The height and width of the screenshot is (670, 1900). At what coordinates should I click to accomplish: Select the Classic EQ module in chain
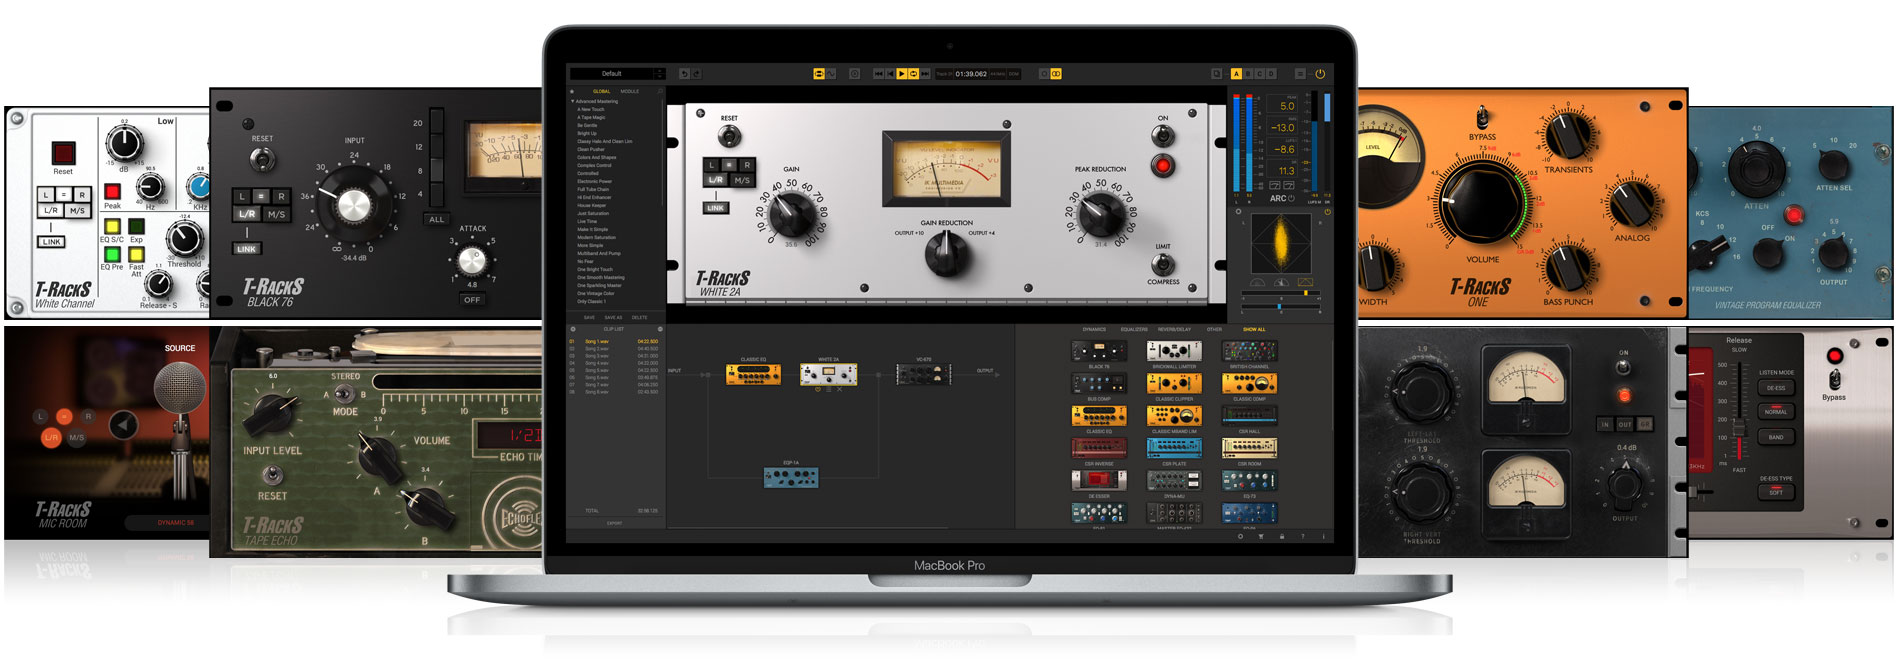tap(753, 375)
